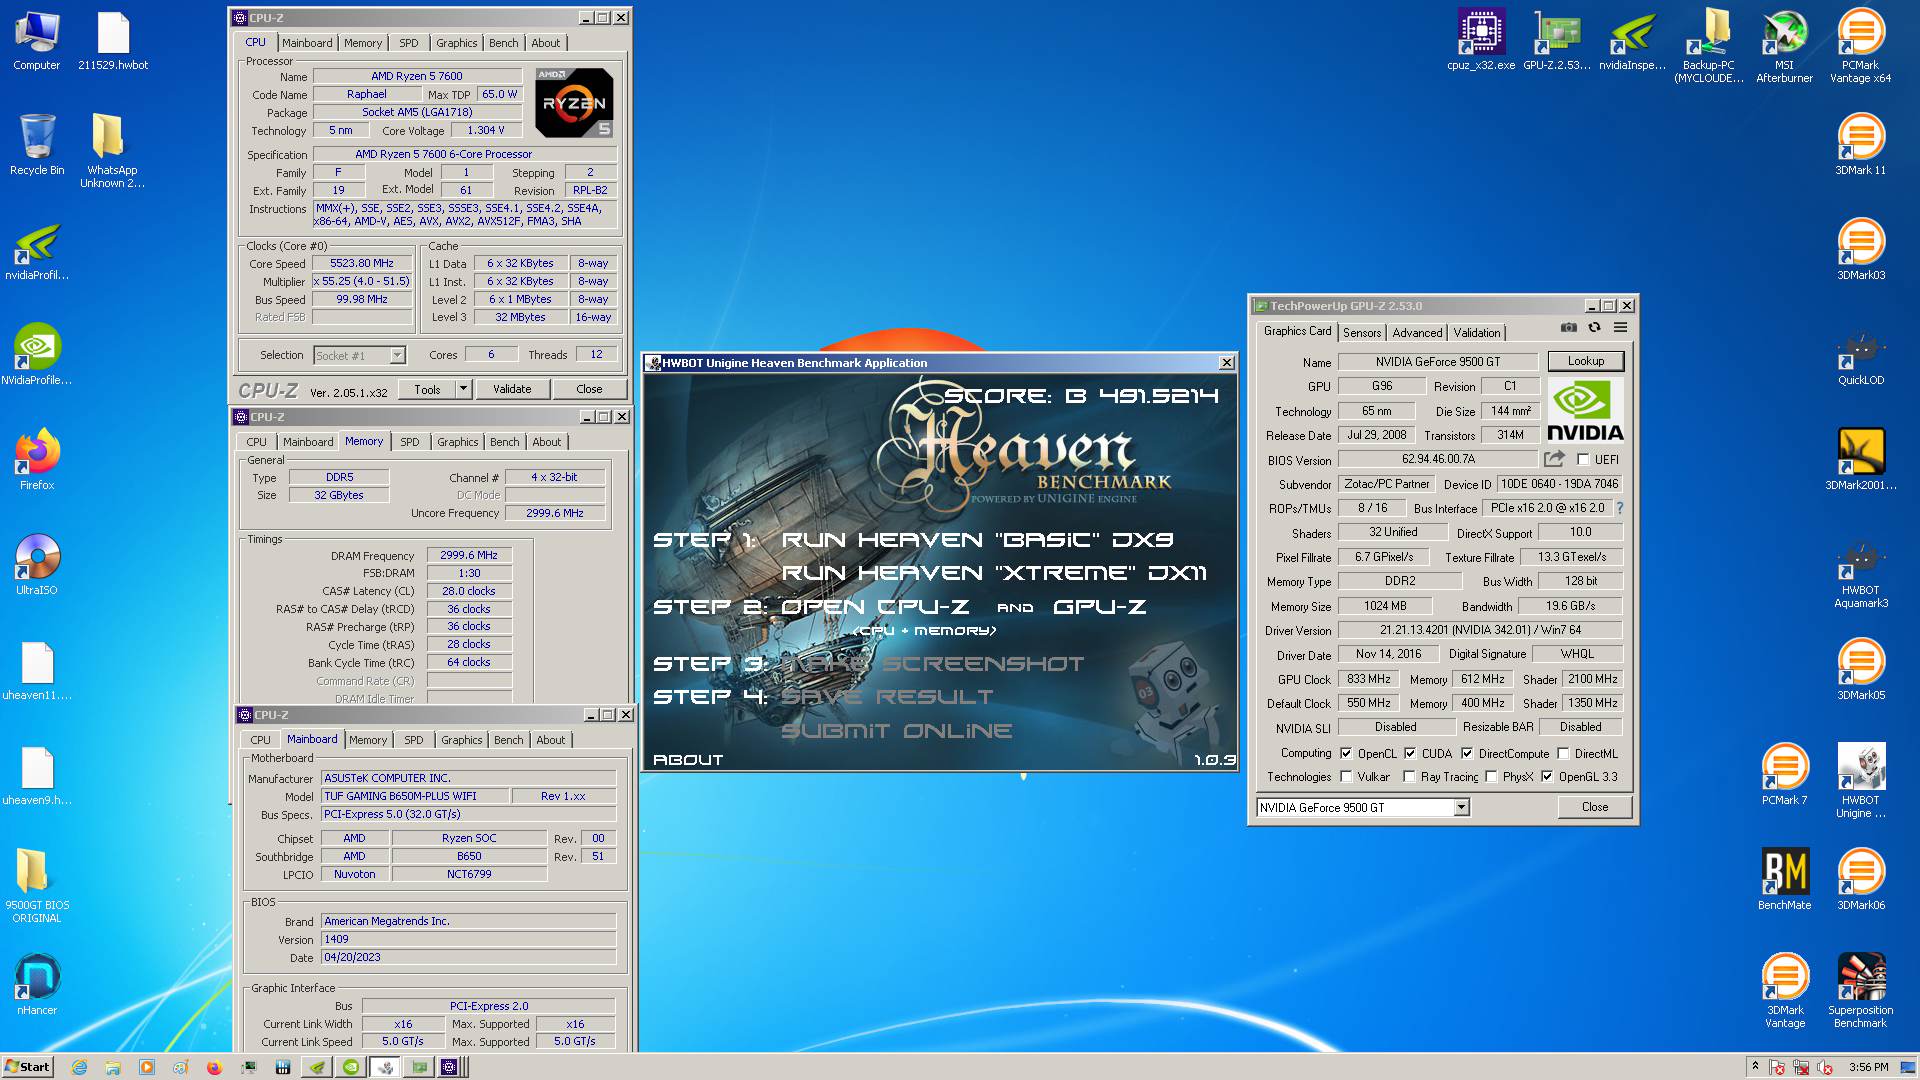This screenshot has width=1920, height=1080.
Task: Open the QuickLOD desktop shortcut
Action: tap(1860, 356)
